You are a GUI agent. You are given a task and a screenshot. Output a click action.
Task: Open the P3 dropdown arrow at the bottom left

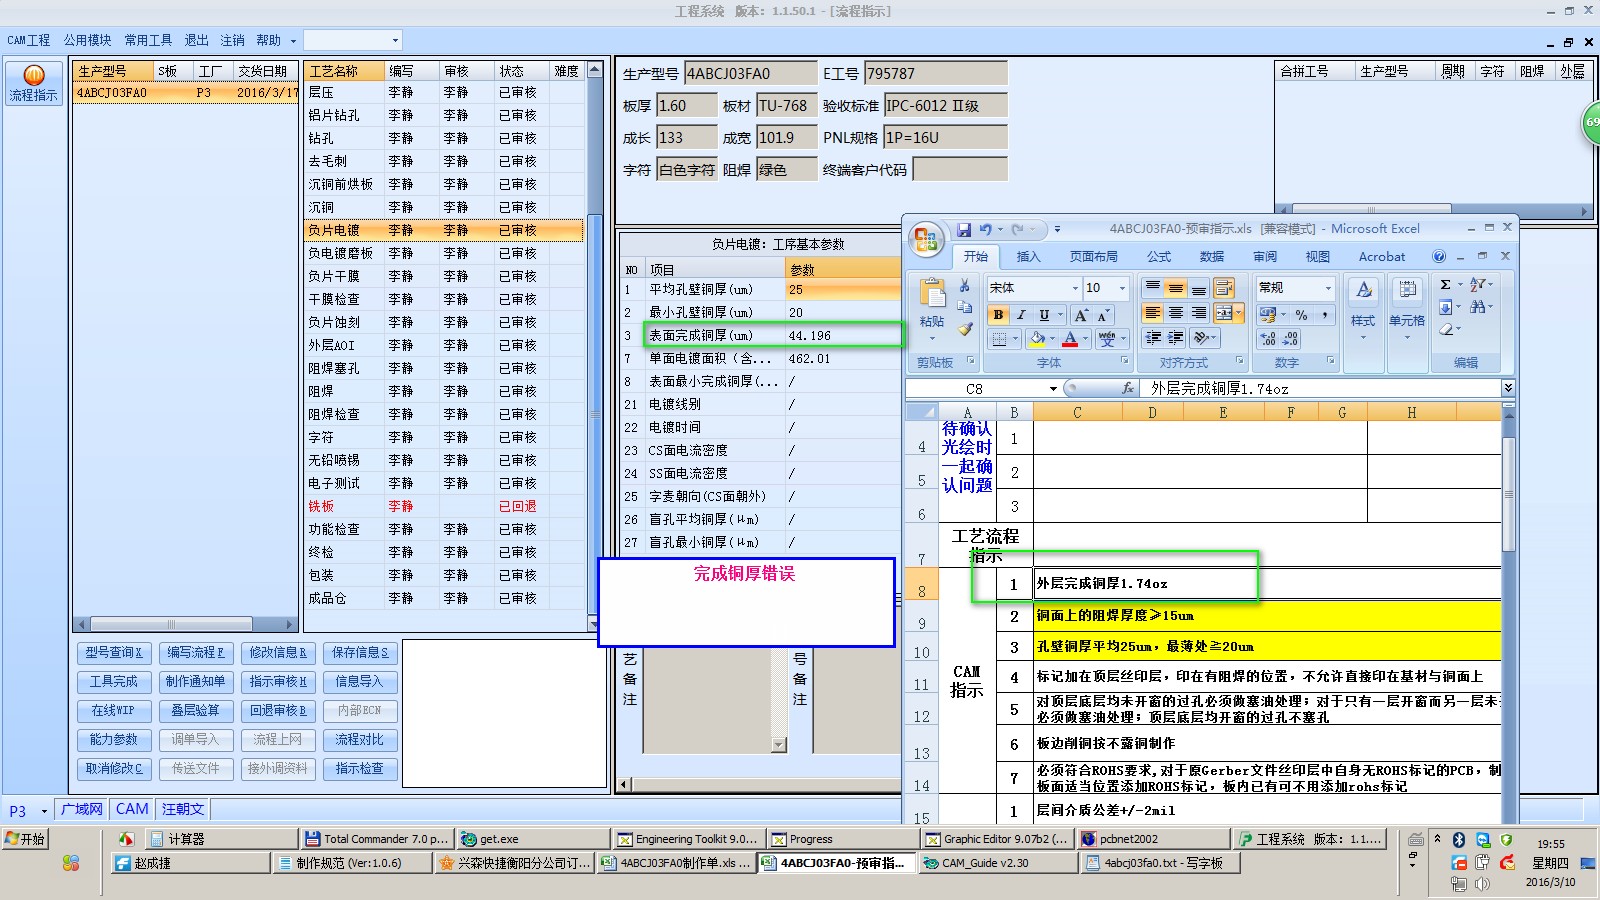tap(44, 811)
